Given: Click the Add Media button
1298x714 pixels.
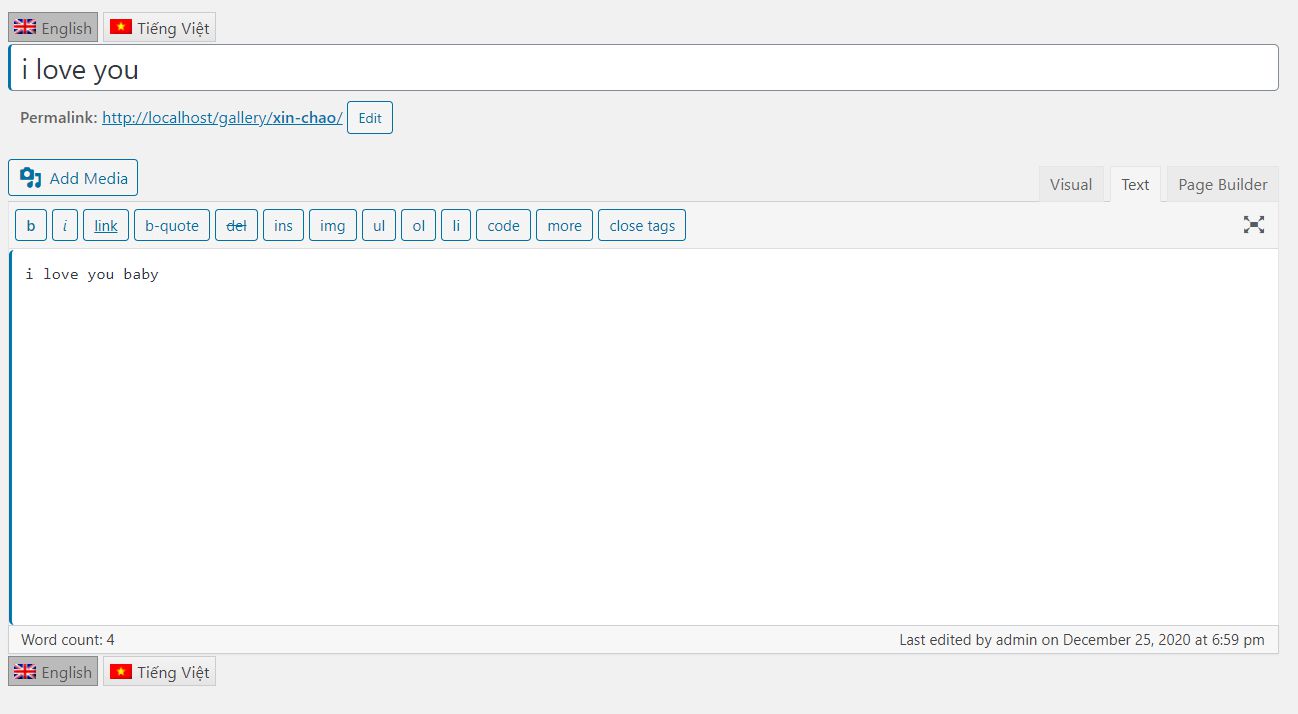Looking at the screenshot, I should coord(73,178).
